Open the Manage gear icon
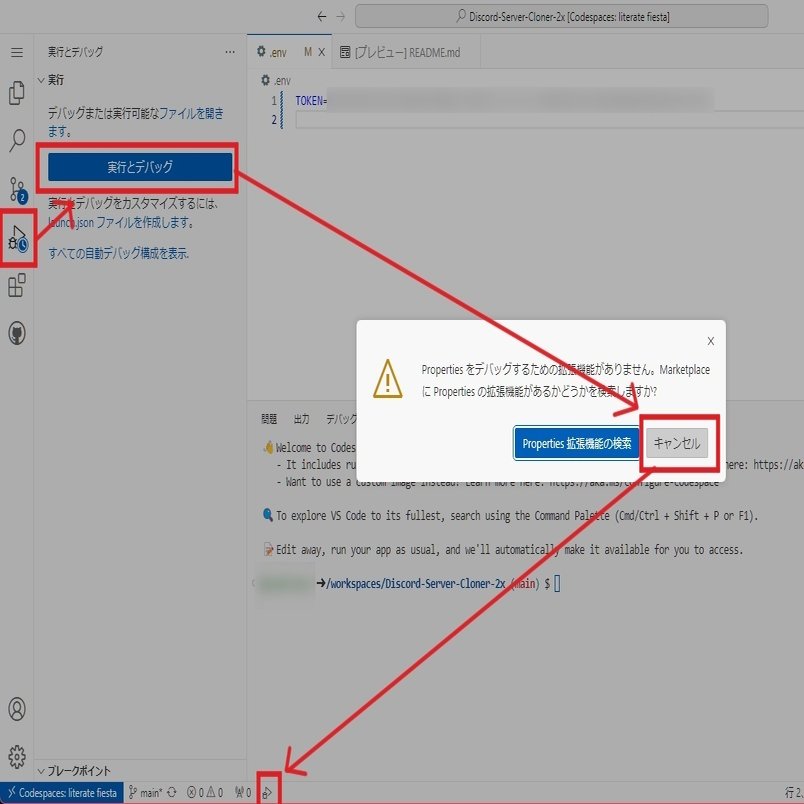804x804 pixels. coord(17,756)
